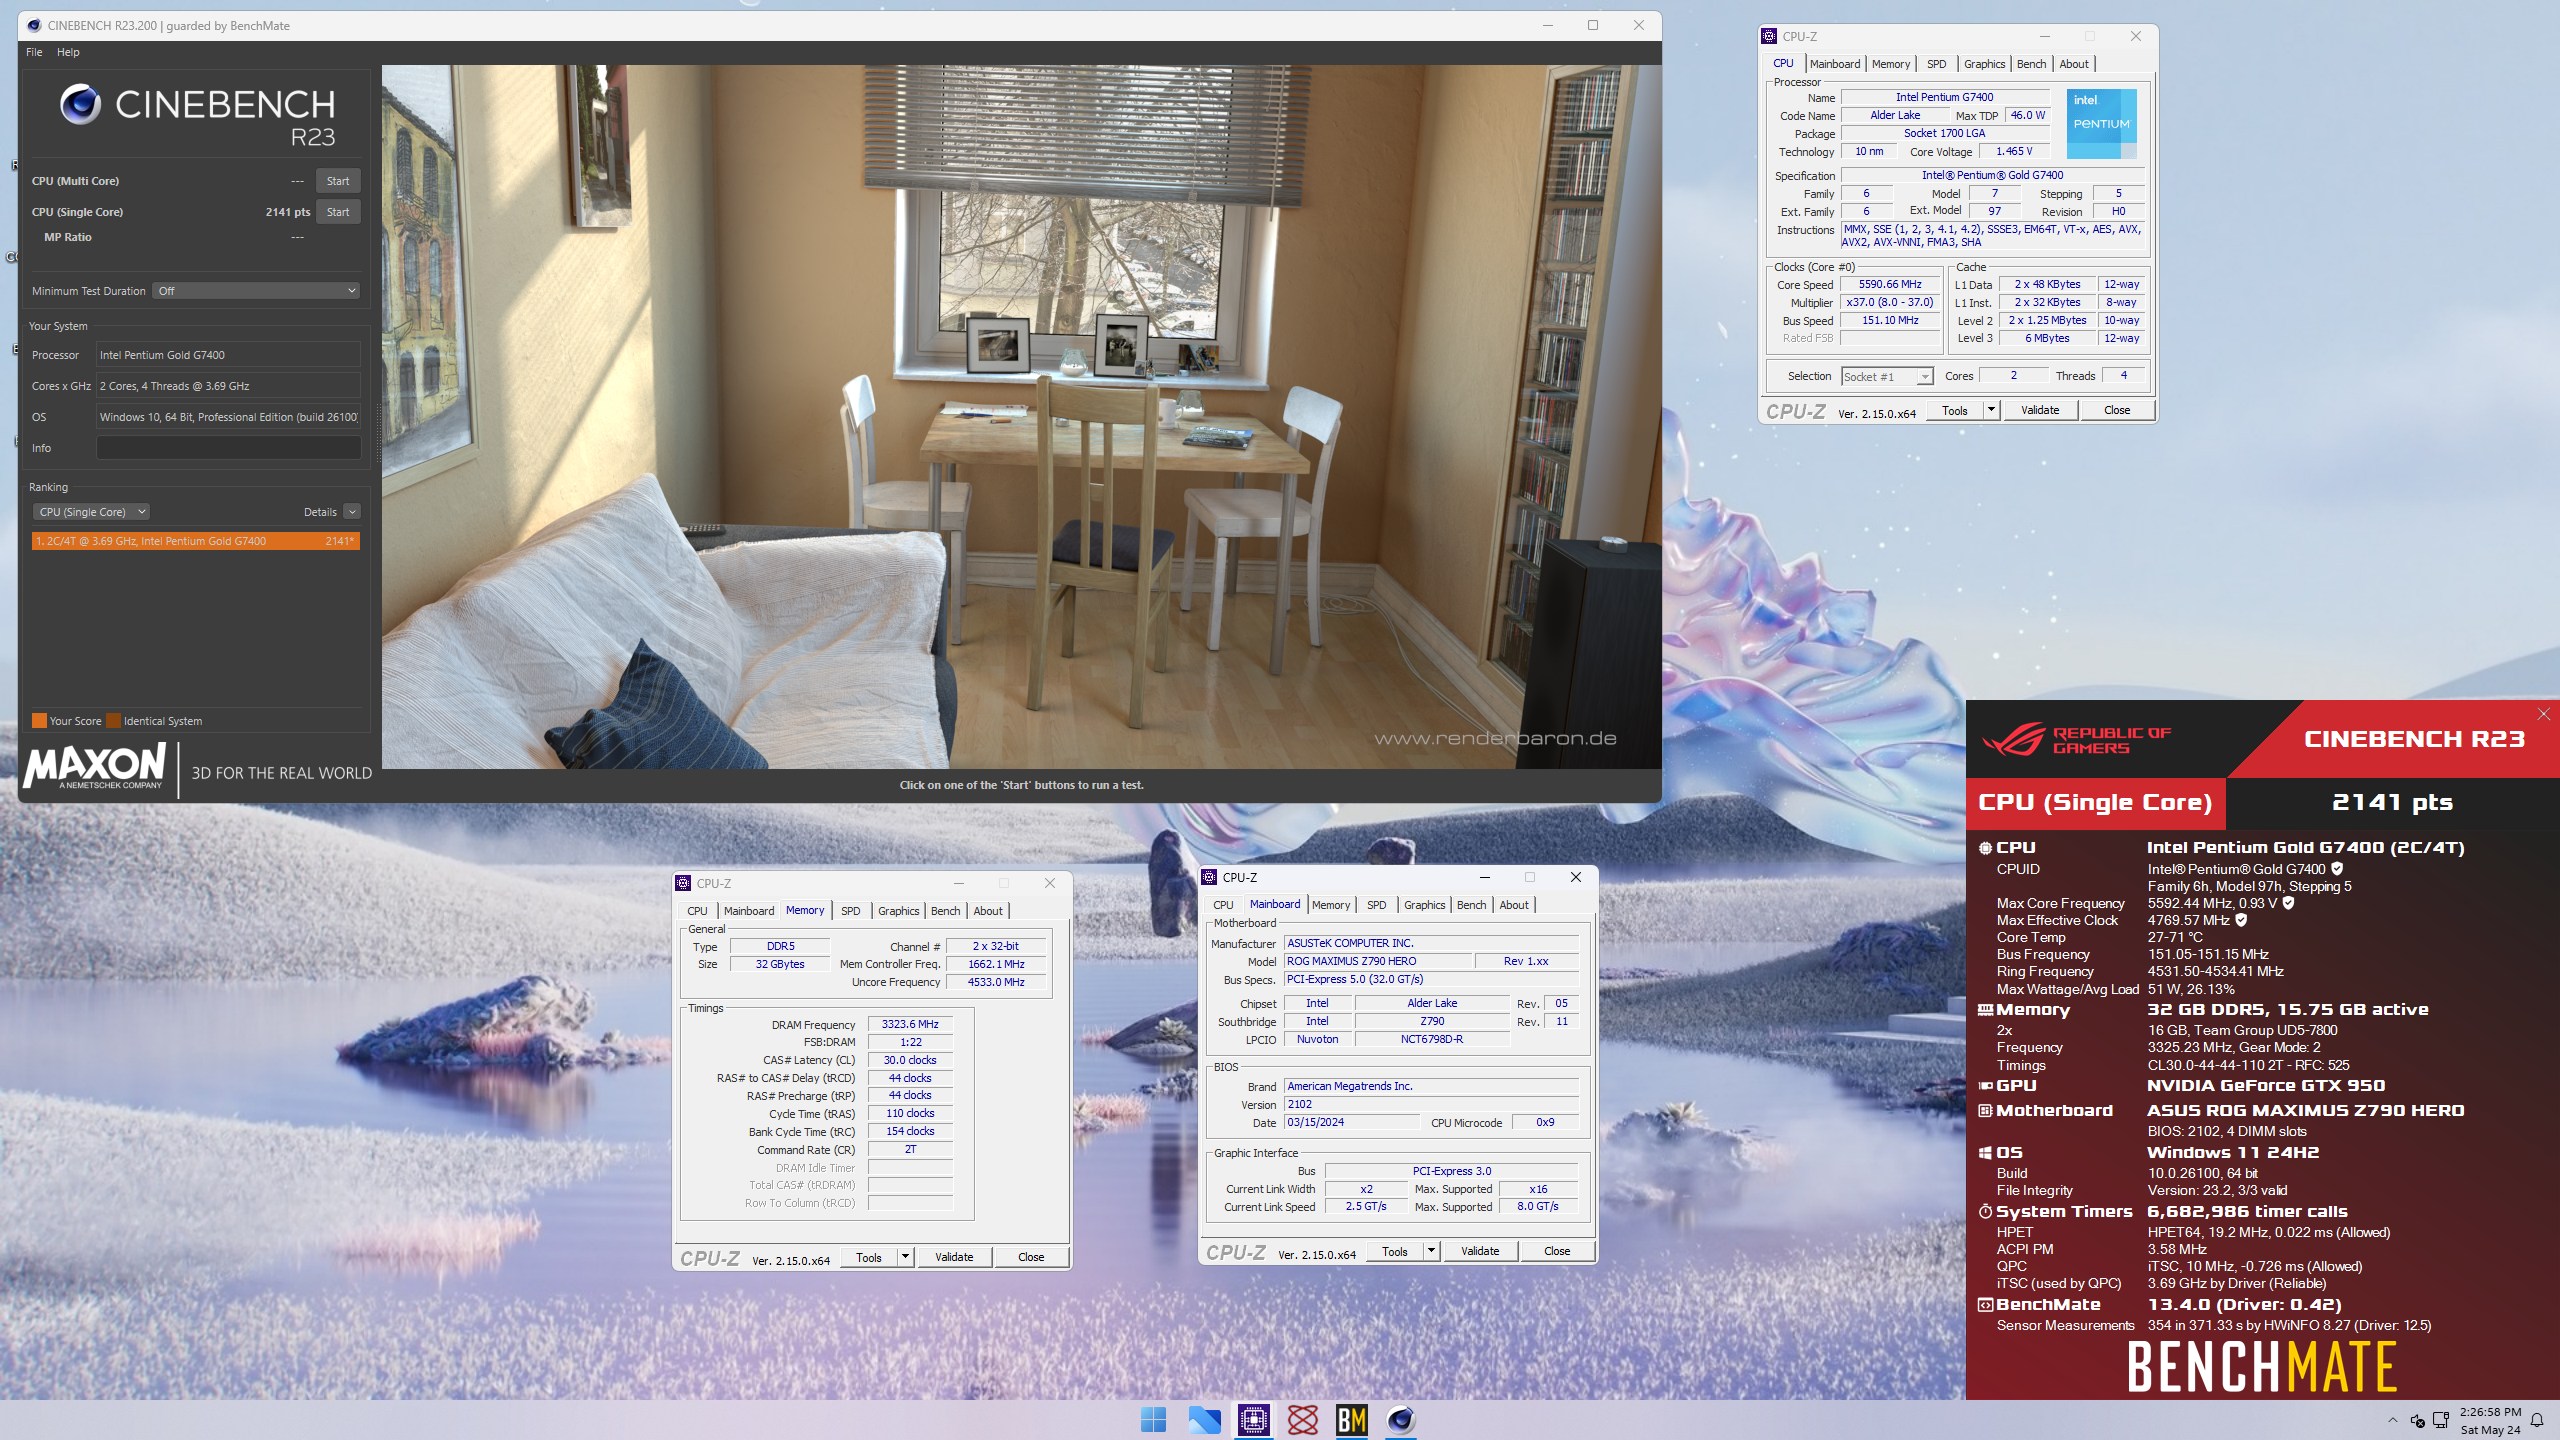Switch to Mainboard tab in top-right CPU-Z

[x=1834, y=64]
